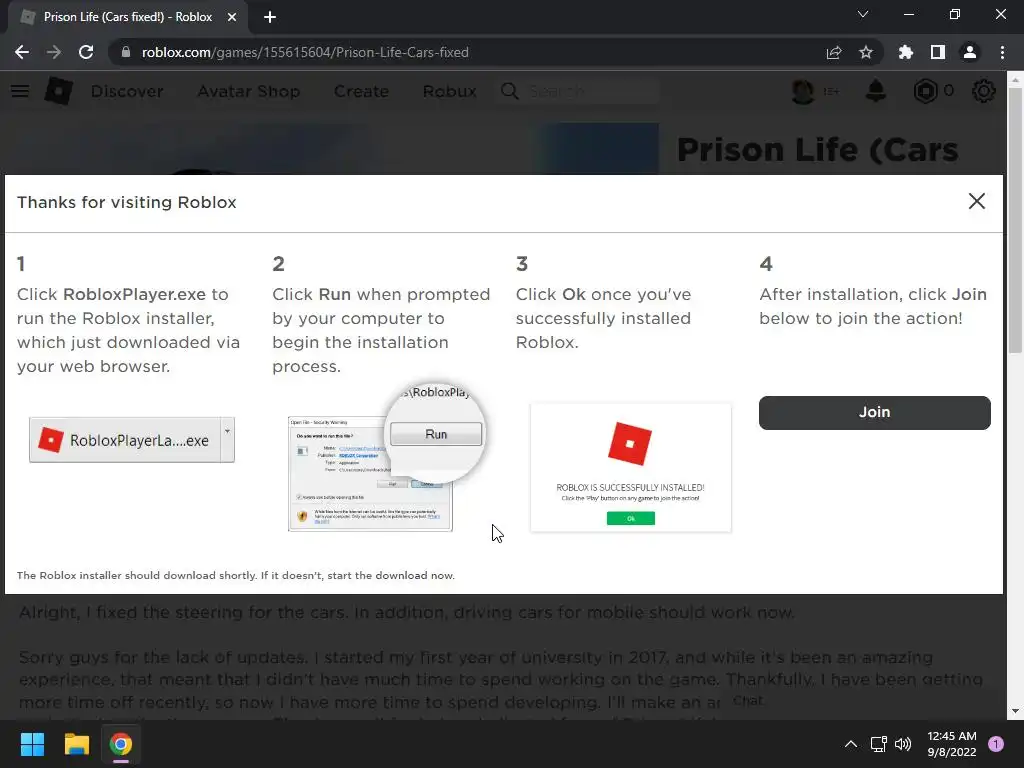Screen dimensions: 1024x768
Task: Open a new browser tab
Action: pos(270,17)
